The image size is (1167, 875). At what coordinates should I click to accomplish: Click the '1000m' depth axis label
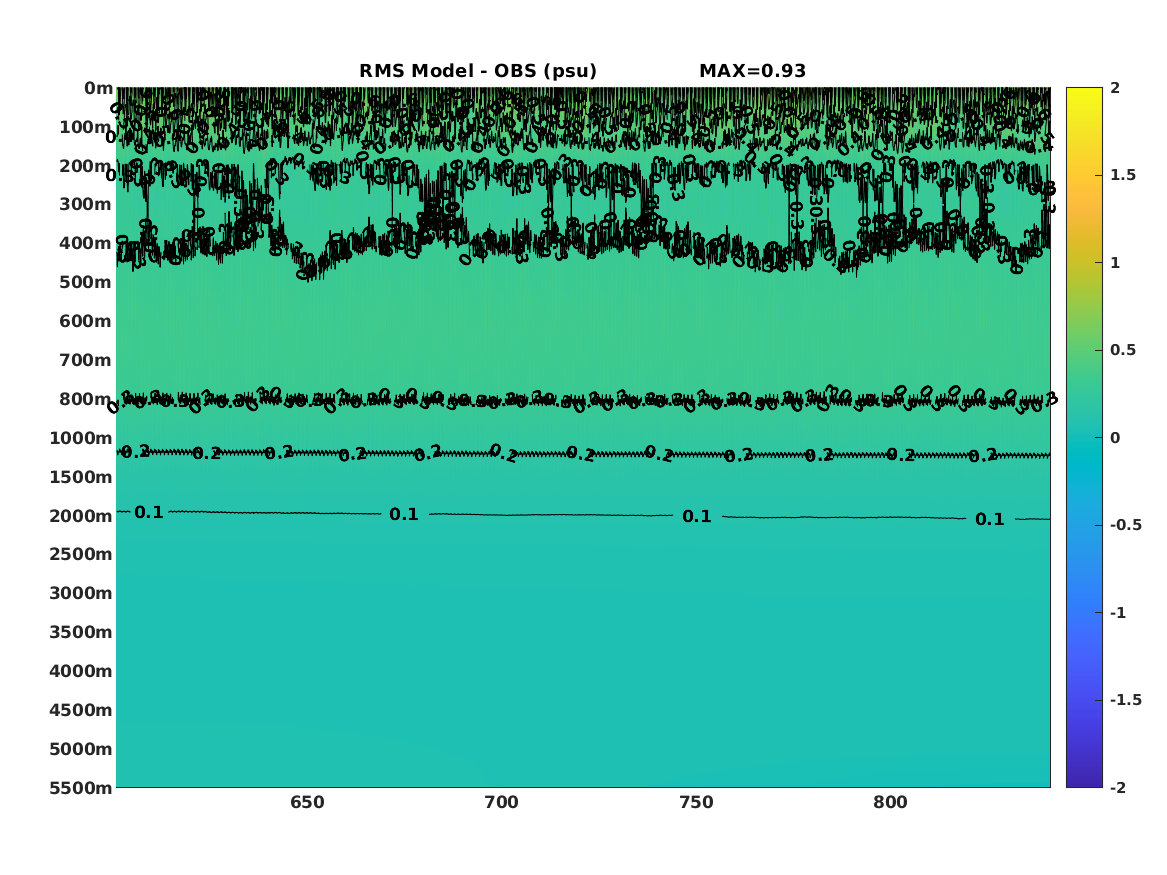tap(81, 438)
